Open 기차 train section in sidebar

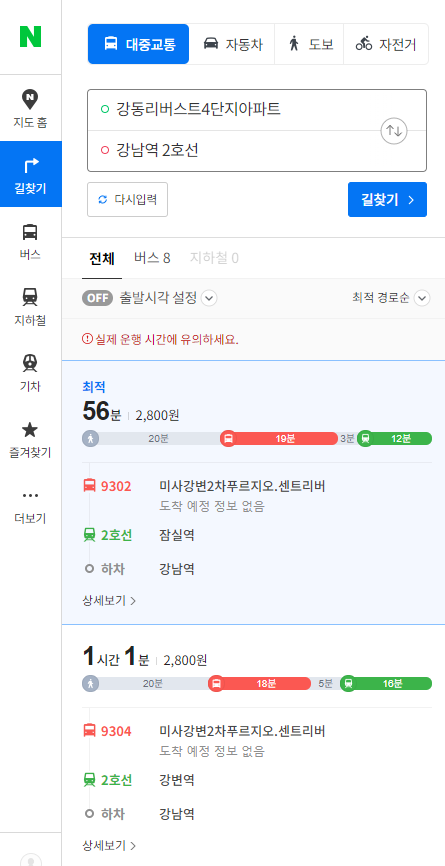click(x=30, y=373)
